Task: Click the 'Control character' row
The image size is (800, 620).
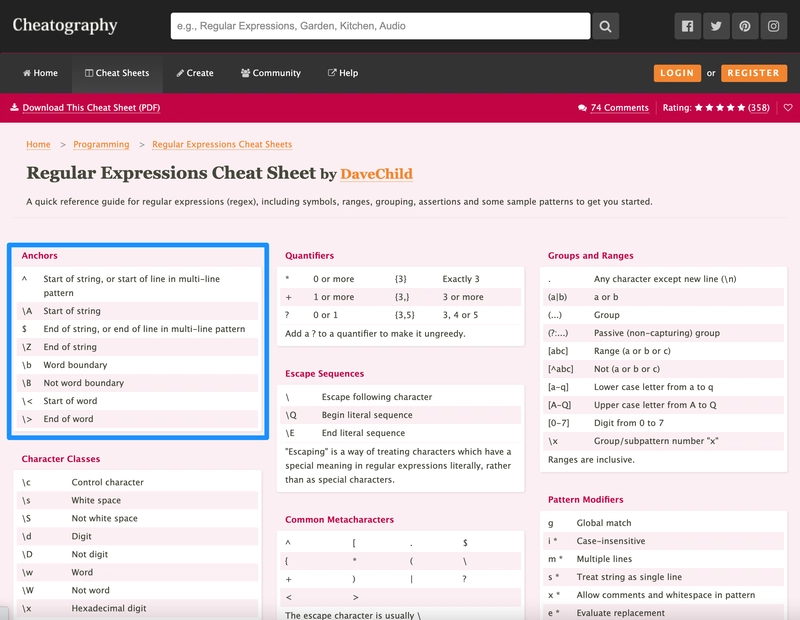Action: (137, 482)
